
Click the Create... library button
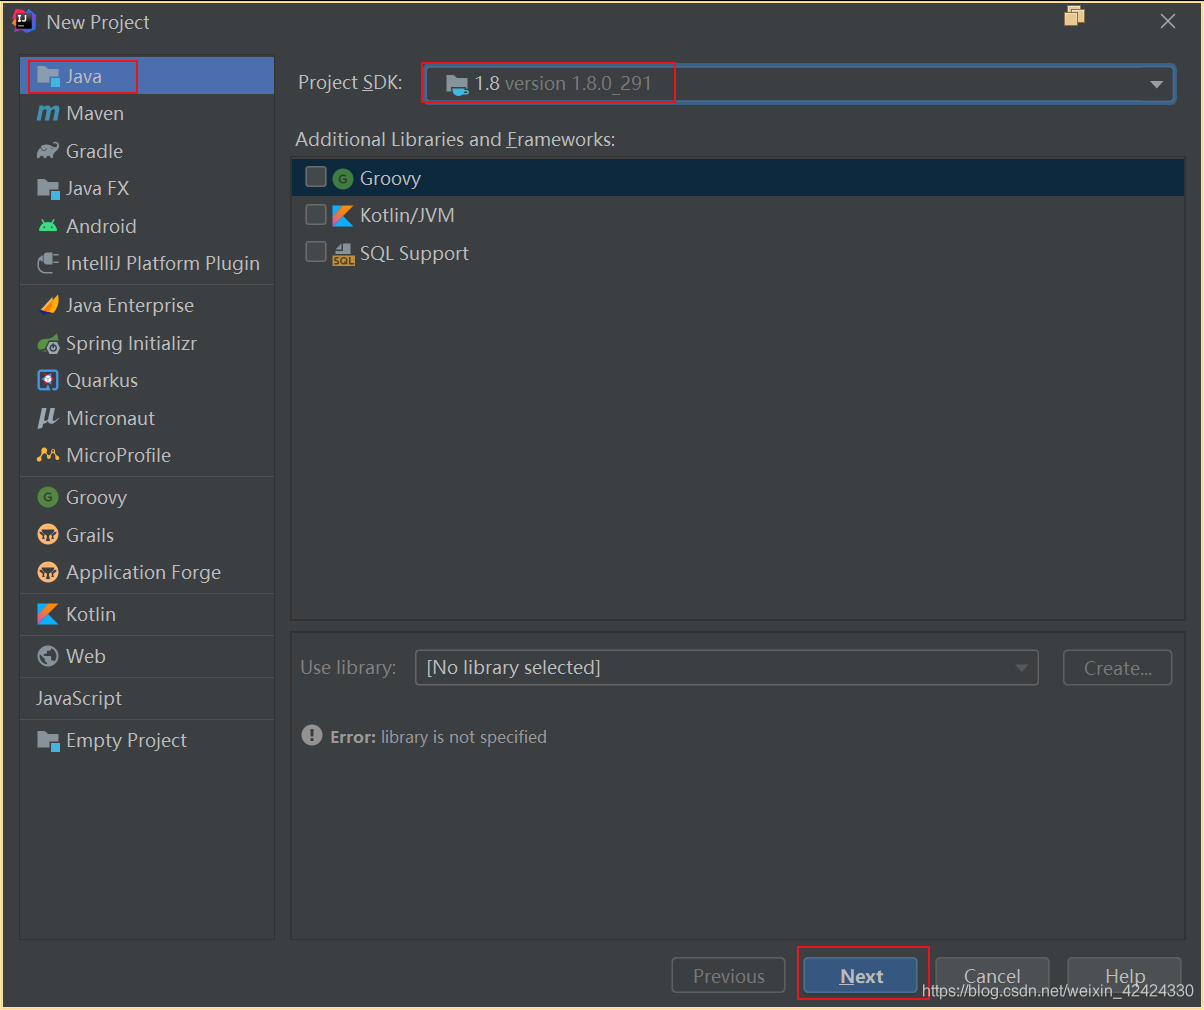click(x=1117, y=668)
